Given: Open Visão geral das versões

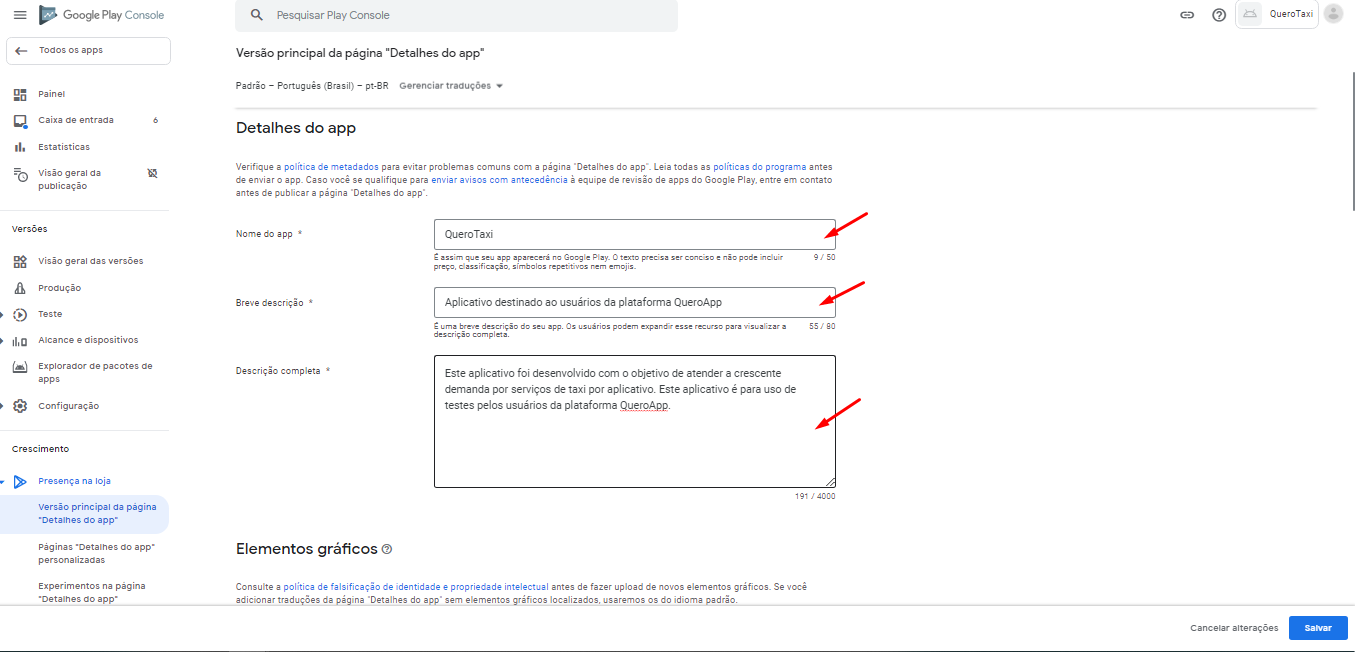Looking at the screenshot, I should [x=91, y=261].
